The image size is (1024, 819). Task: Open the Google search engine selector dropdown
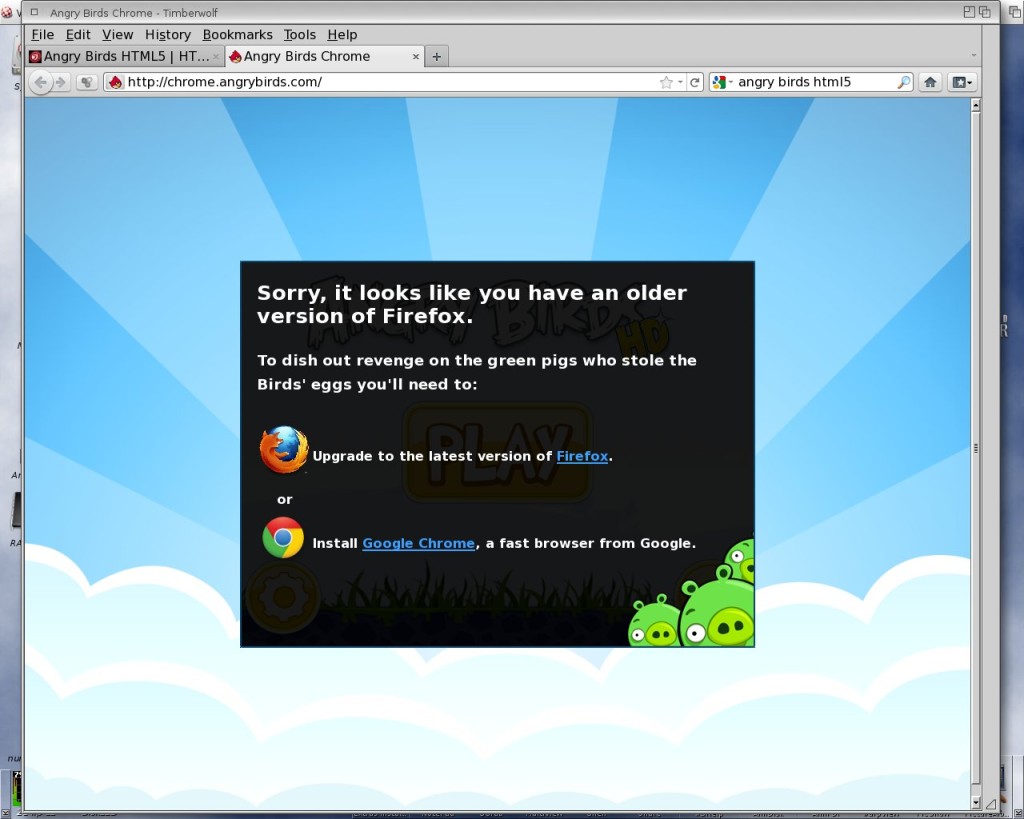[722, 82]
